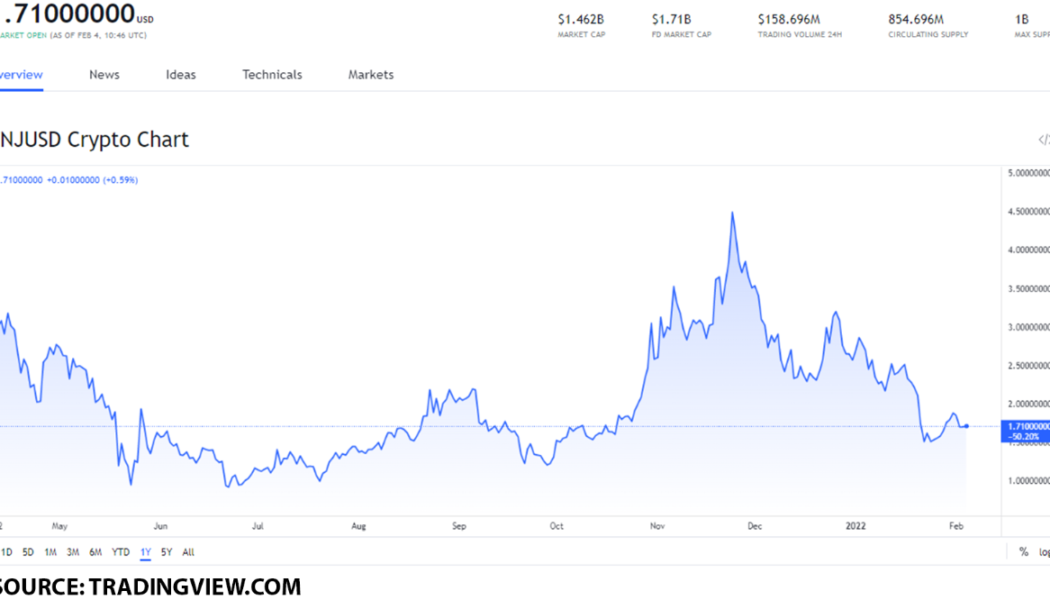1050x600 pixels.
Task: Select the YTD chart range
Action: pos(121,551)
